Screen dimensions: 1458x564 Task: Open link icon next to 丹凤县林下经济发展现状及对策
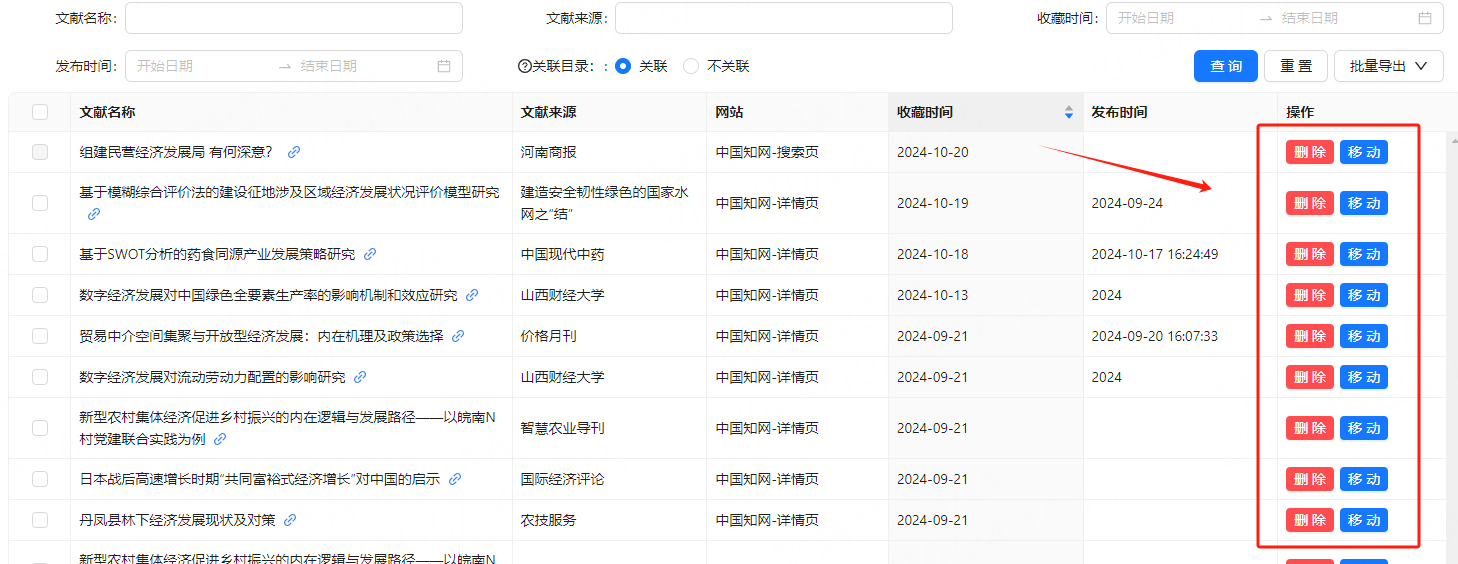tap(290, 520)
